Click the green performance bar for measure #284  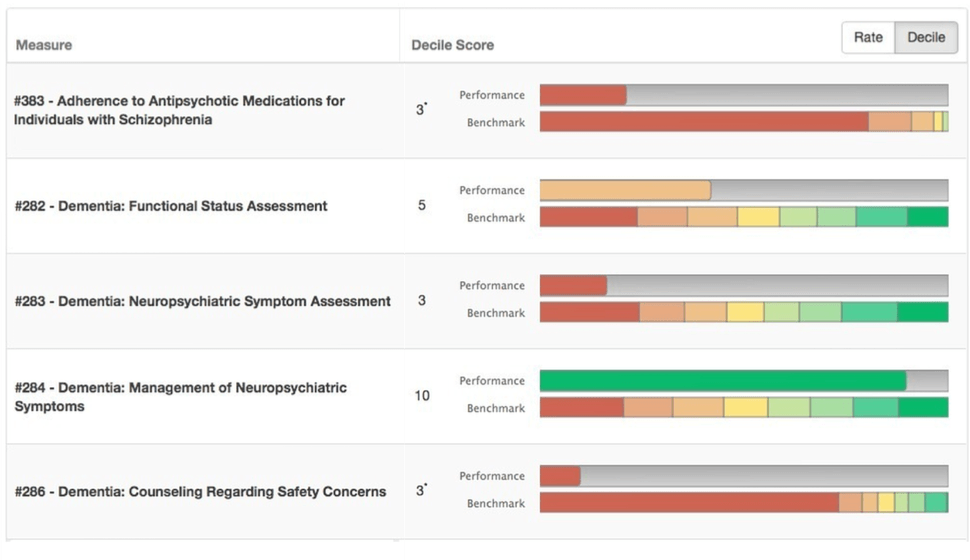coord(722,381)
